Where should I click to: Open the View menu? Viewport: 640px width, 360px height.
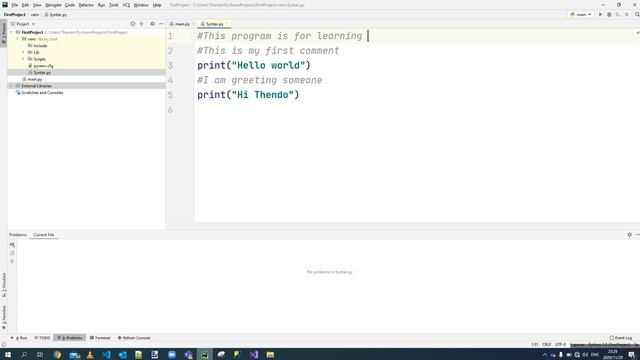tap(37, 5)
